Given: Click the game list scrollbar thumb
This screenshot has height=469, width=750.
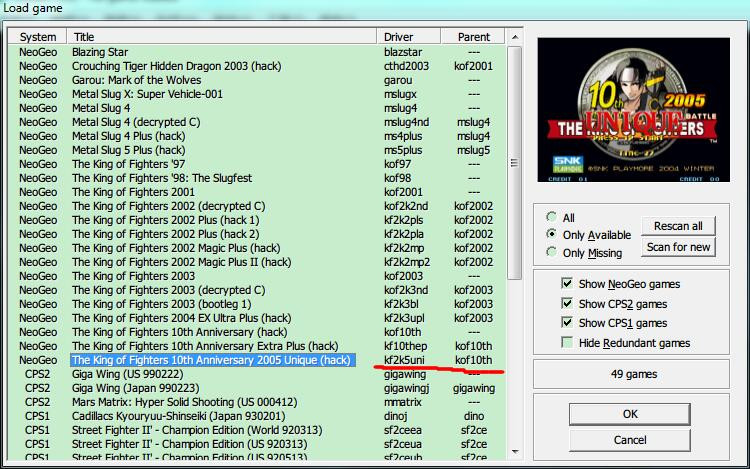Looking at the screenshot, I should 515,163.
